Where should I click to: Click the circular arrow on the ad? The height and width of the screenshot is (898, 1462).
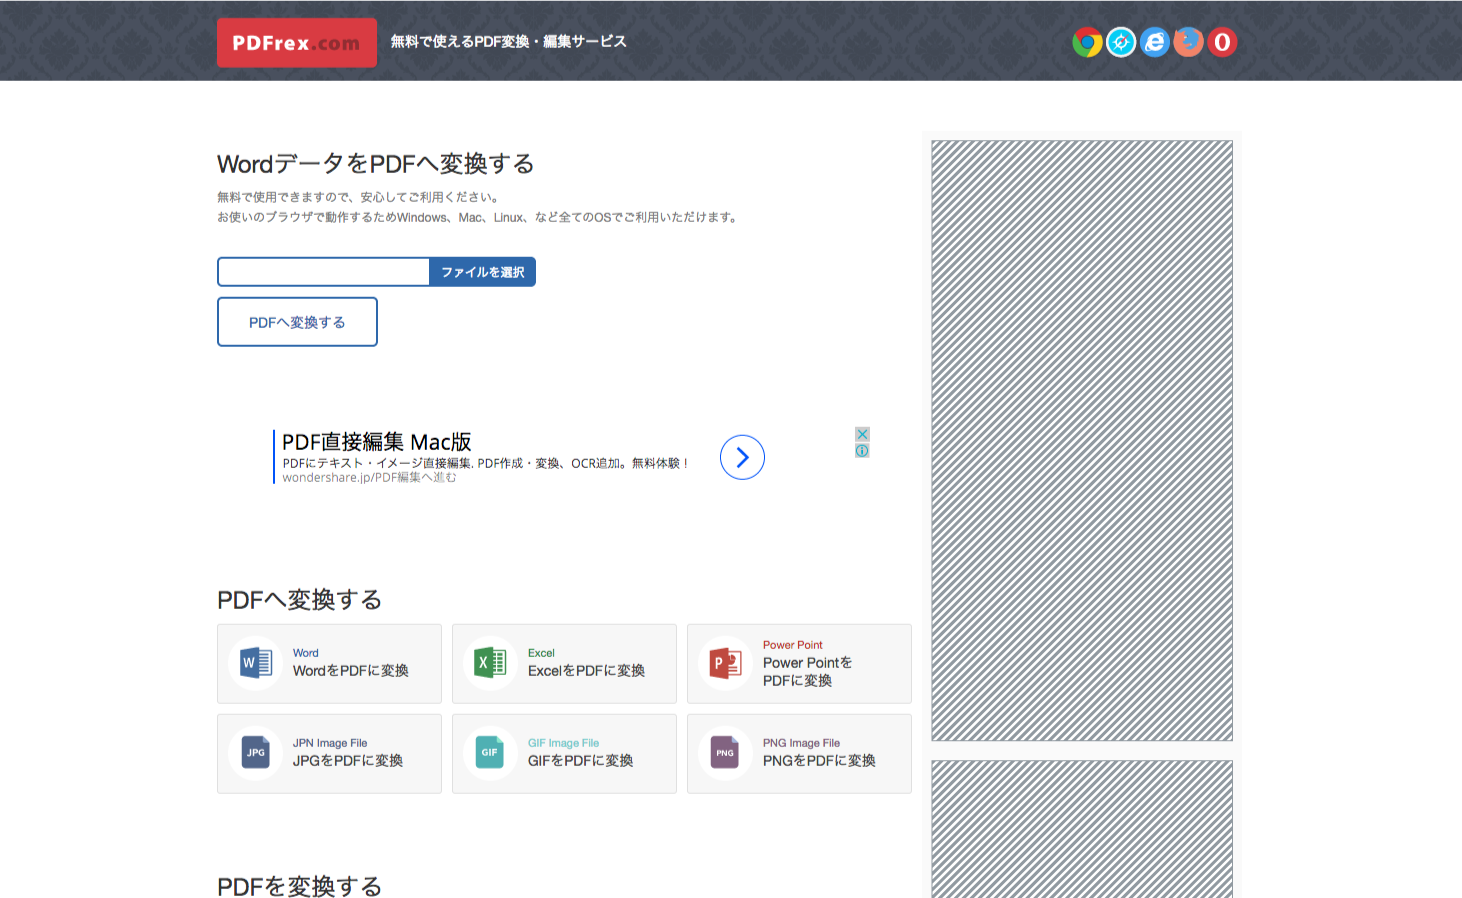[x=742, y=457]
